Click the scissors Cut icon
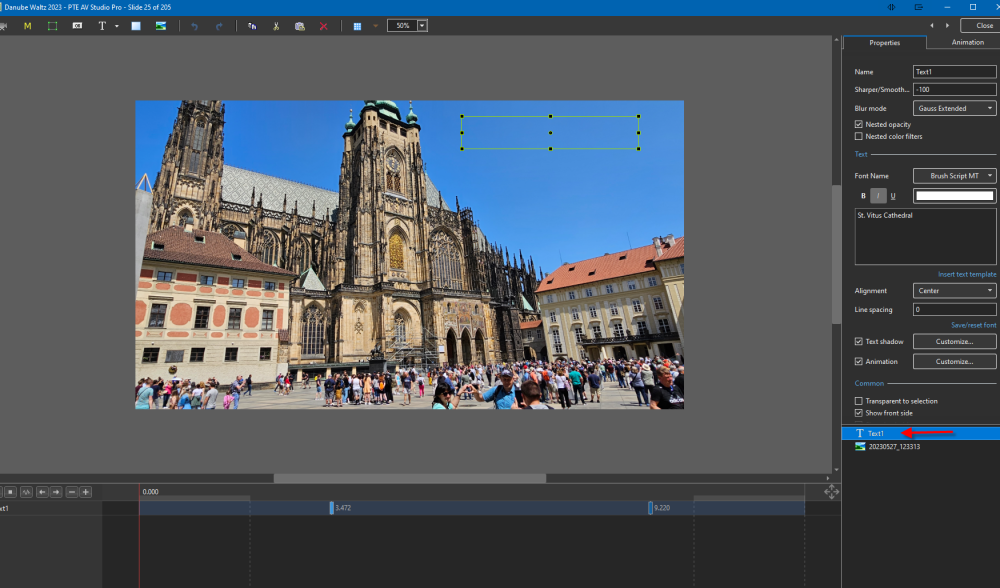Image resolution: width=1000 pixels, height=588 pixels. coord(276,25)
